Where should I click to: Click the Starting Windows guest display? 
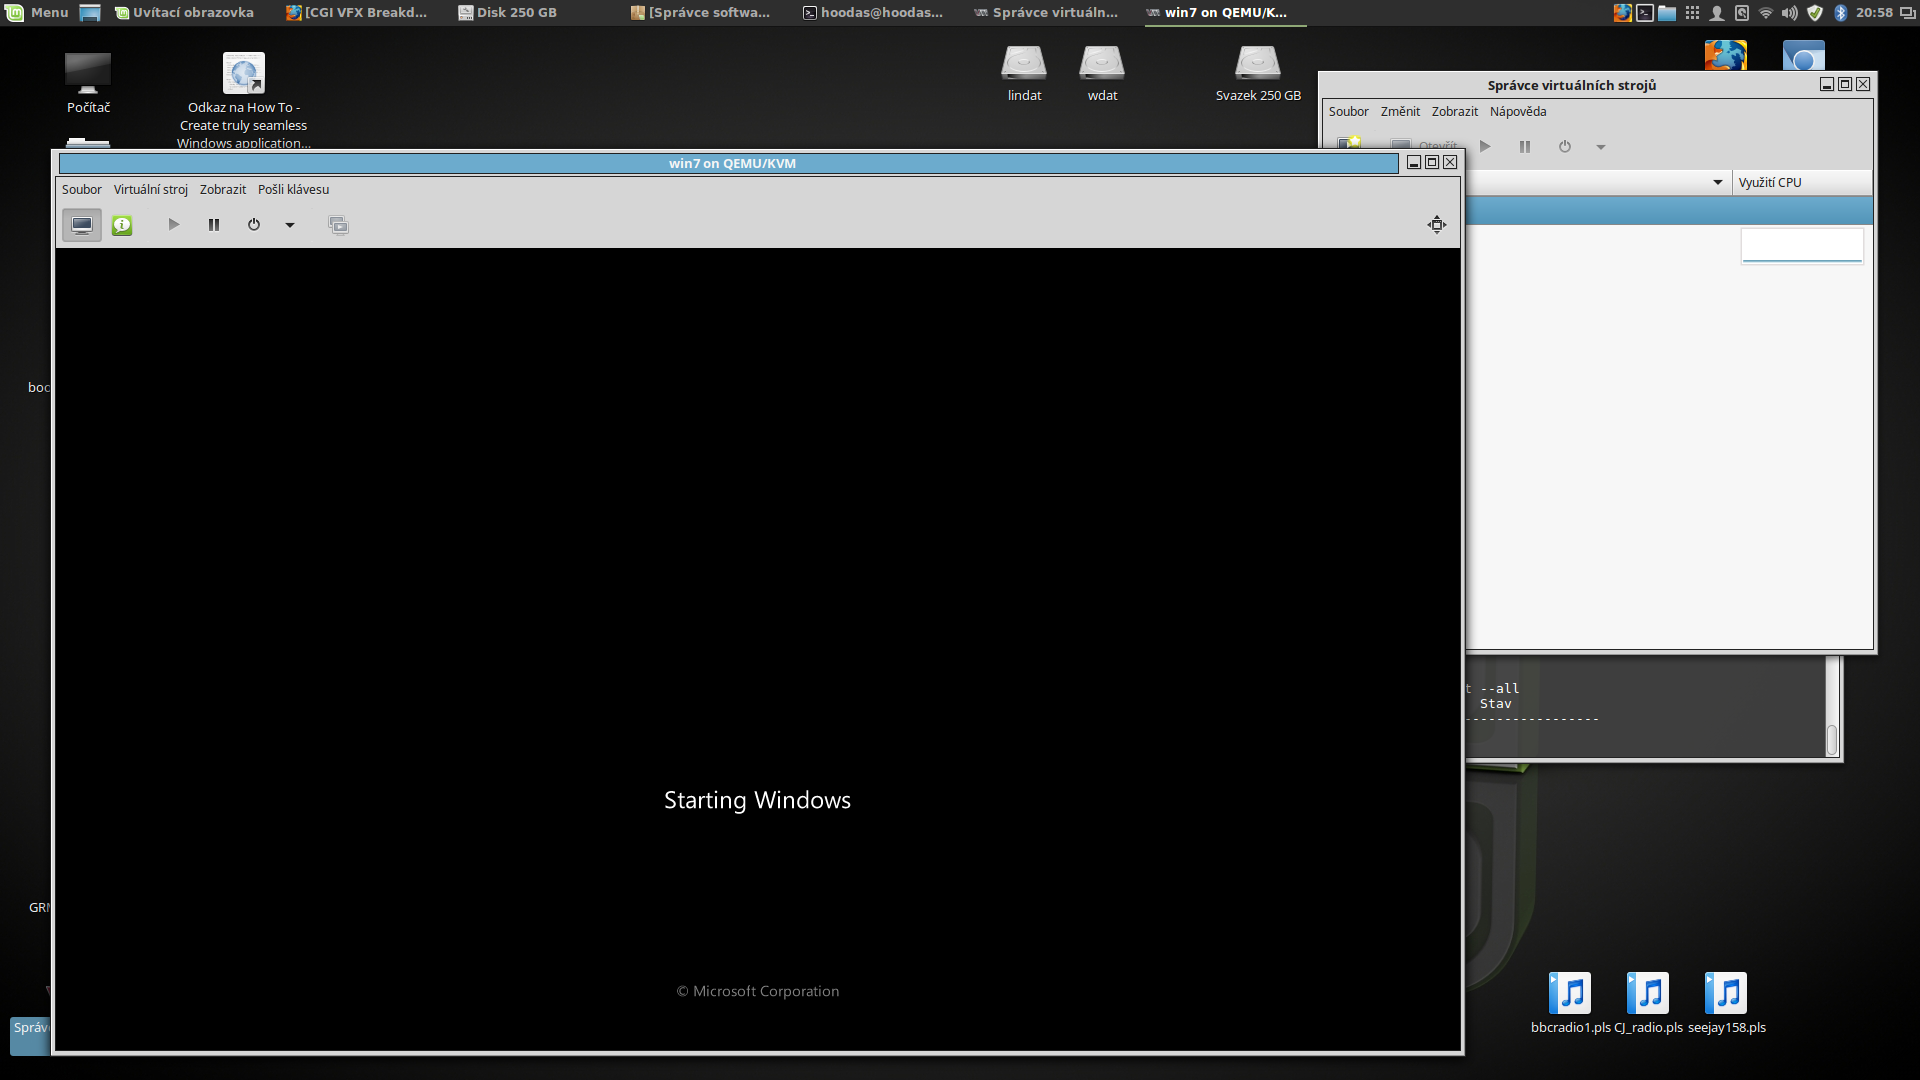[758, 650]
